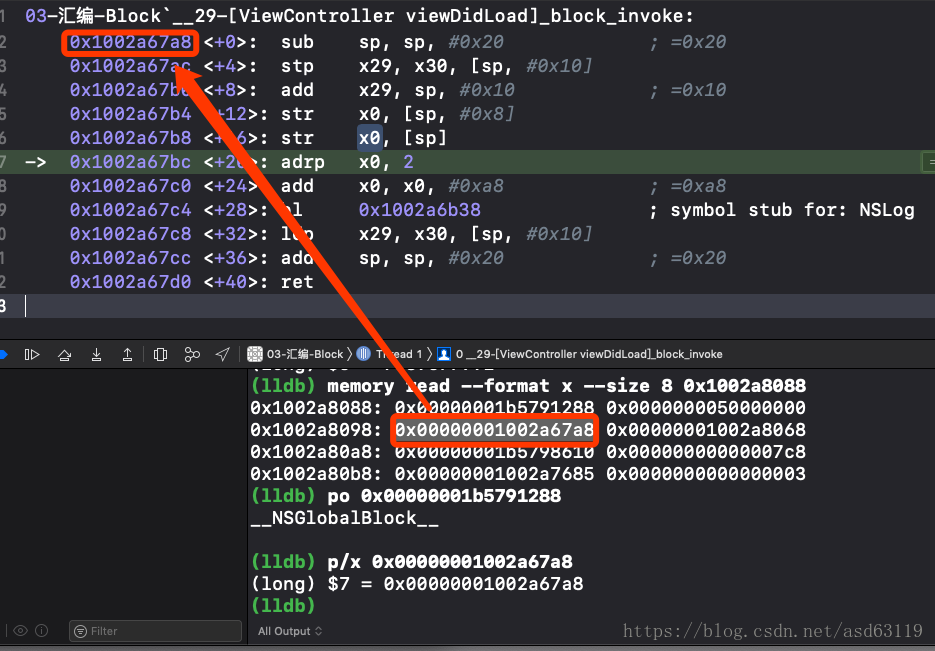Click address 0x1002a67d0 in disassembly
The height and width of the screenshot is (651, 935).
131,281
